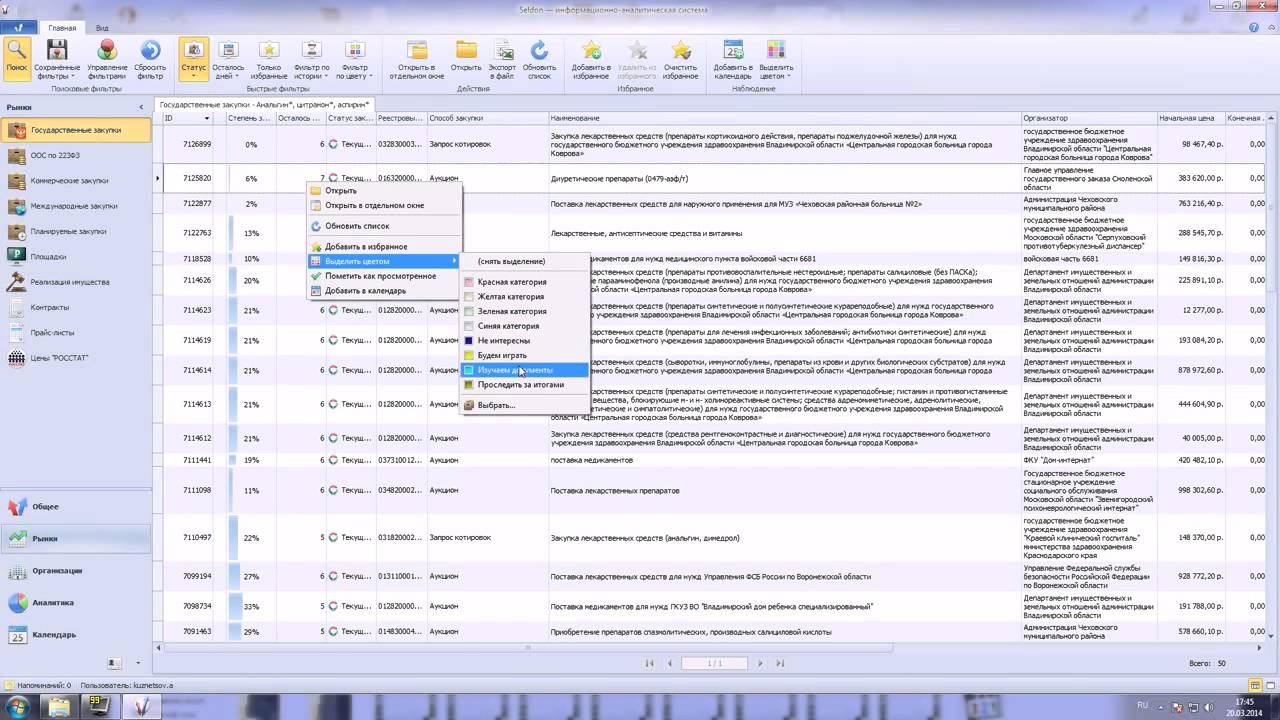This screenshot has height=720, width=1280.
Task: Pick the Красная категория color
Action: point(524,282)
